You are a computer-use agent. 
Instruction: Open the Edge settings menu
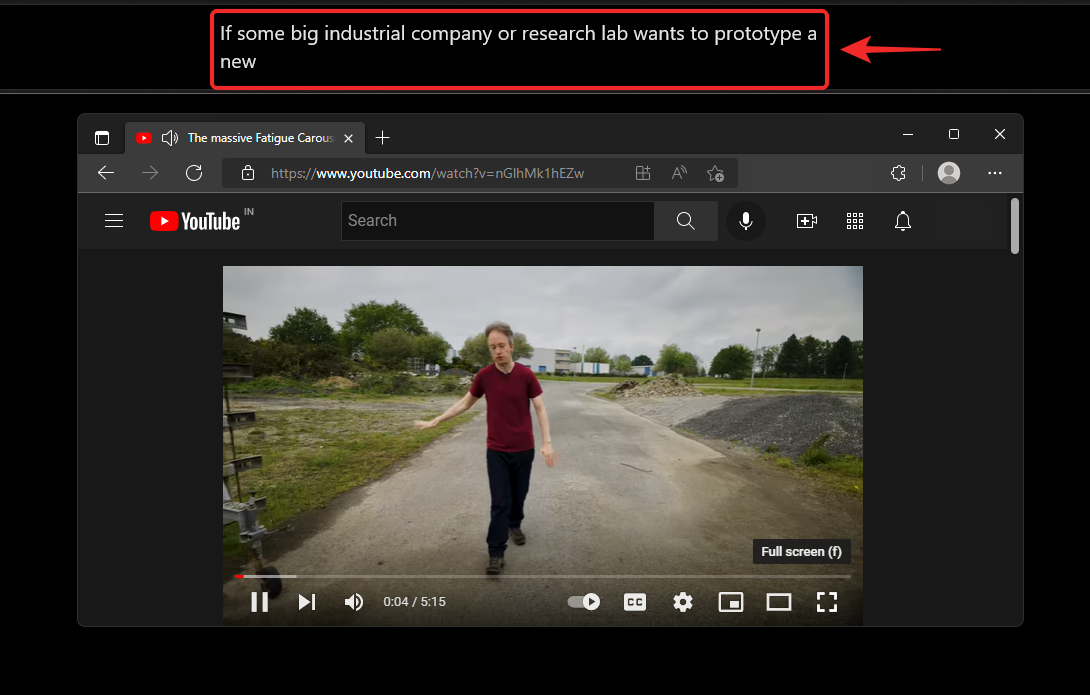coord(995,173)
